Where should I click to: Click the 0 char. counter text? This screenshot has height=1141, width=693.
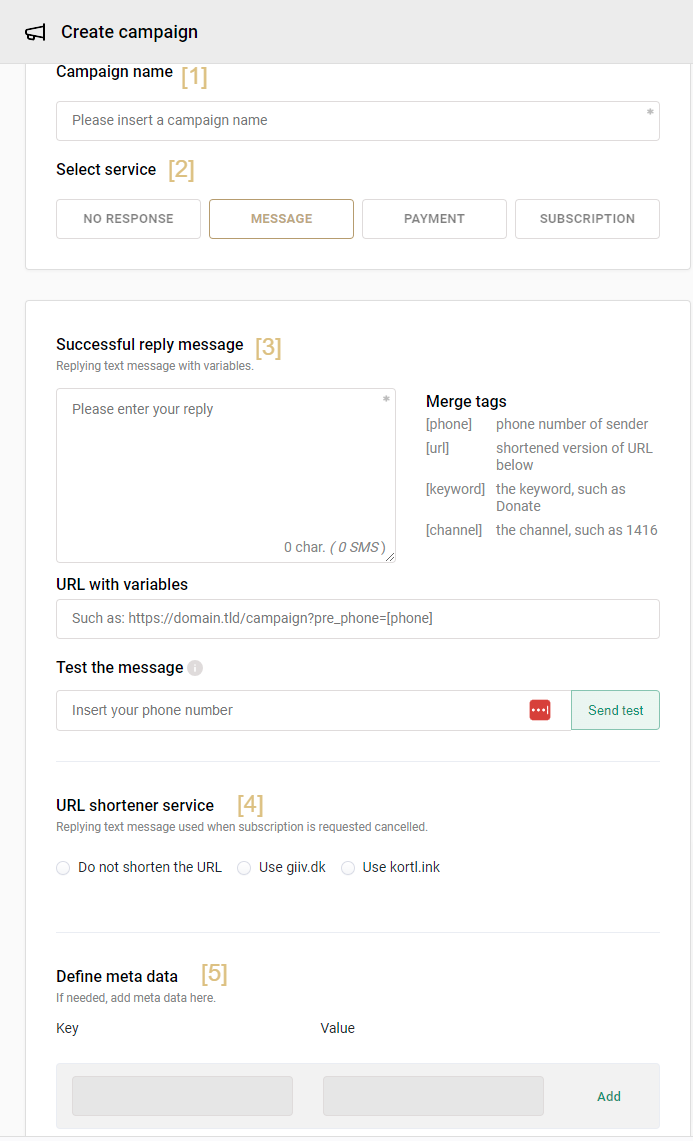click(304, 547)
